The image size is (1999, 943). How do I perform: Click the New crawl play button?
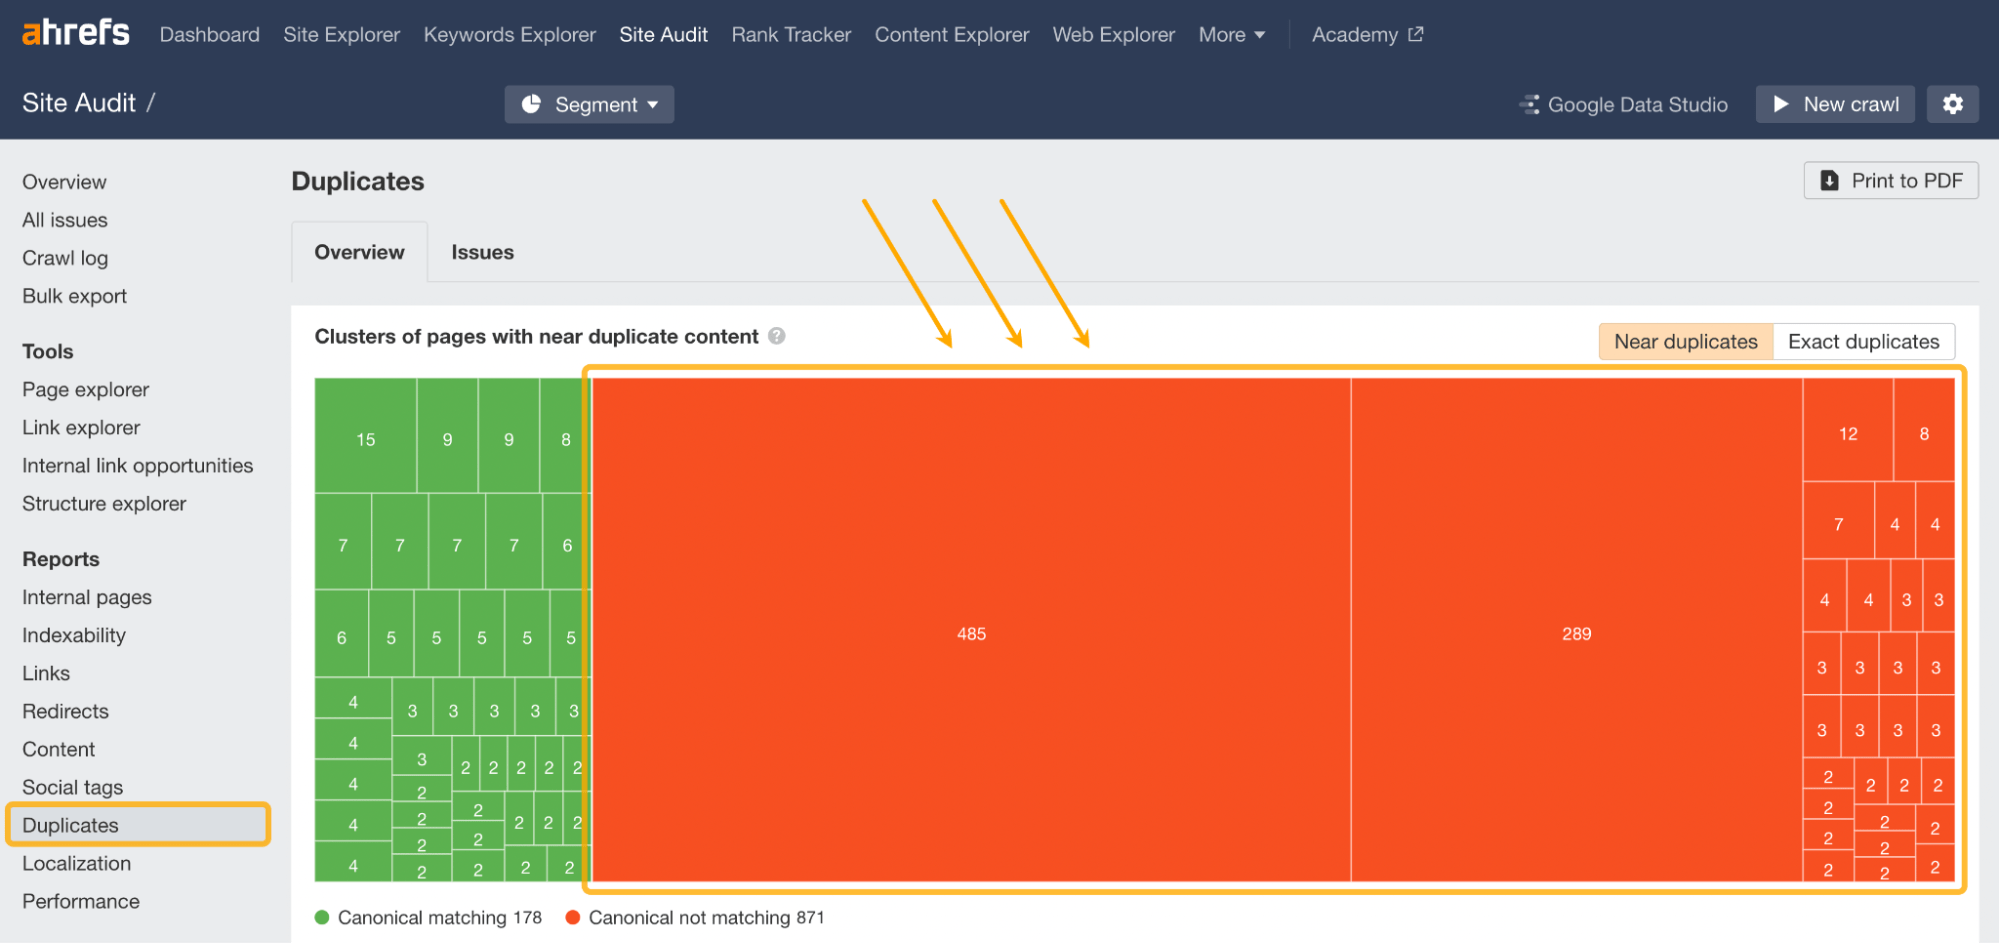(1783, 103)
